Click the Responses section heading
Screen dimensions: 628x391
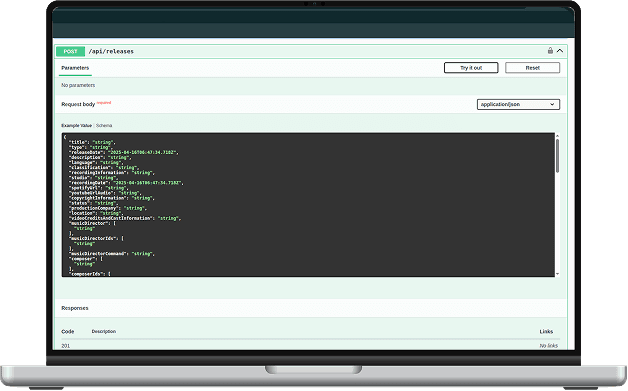tap(75, 308)
